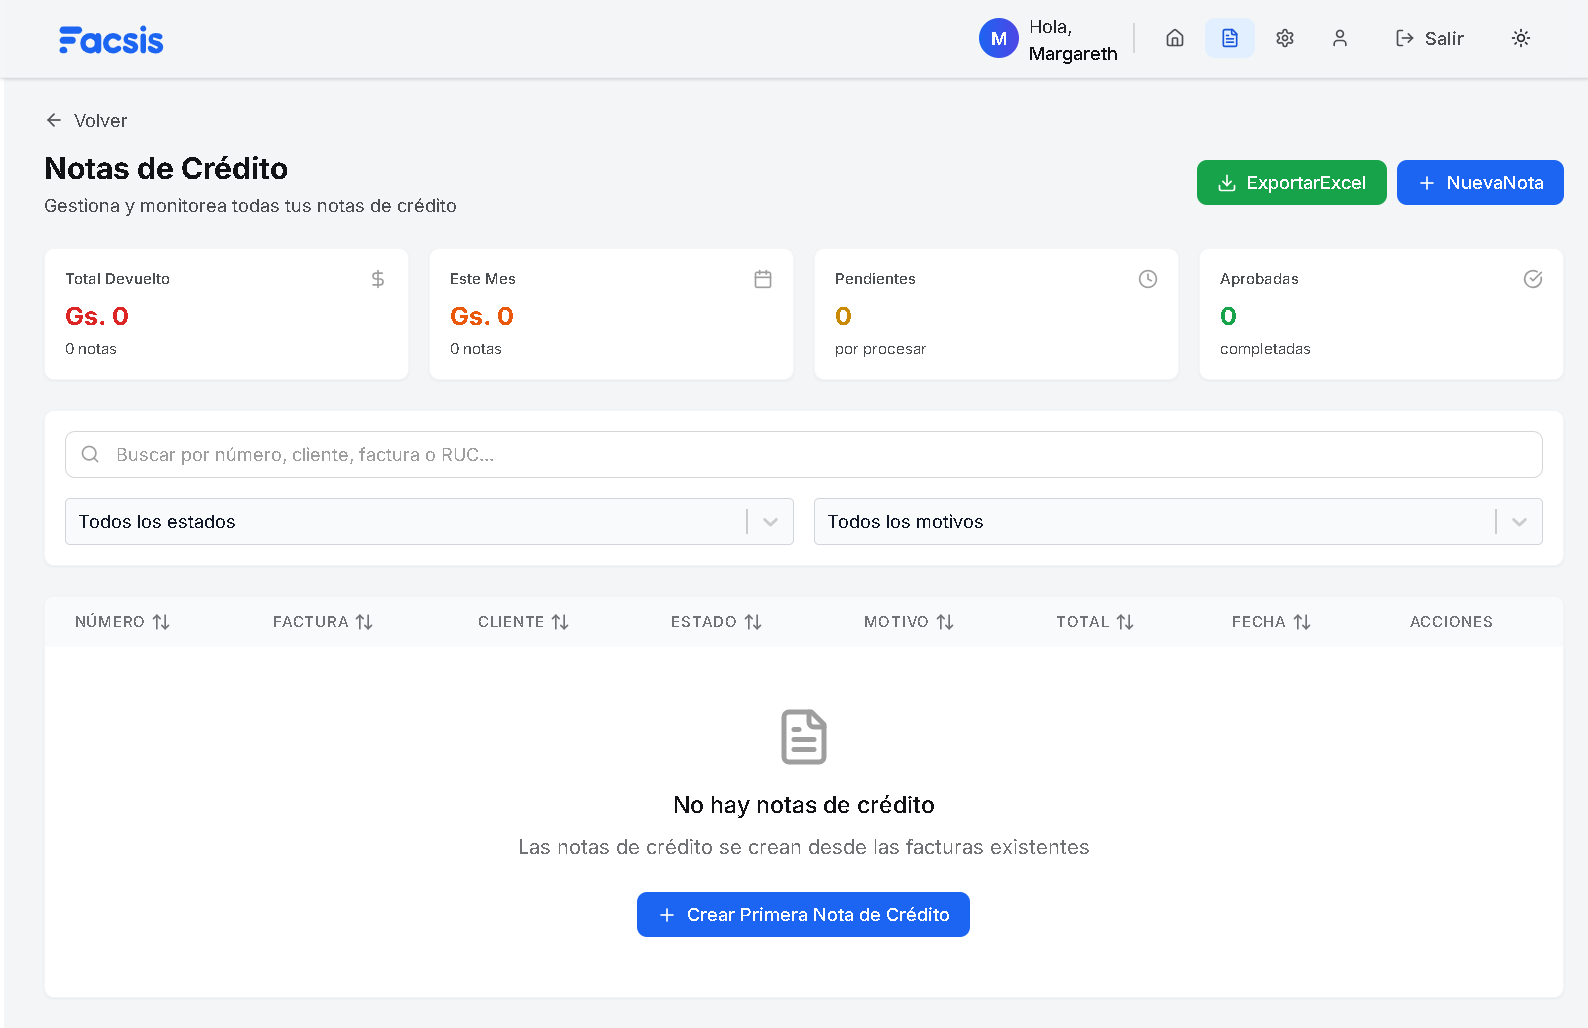This screenshot has width=1588, height=1028.
Task: Click Salir to log out
Action: [1430, 39]
